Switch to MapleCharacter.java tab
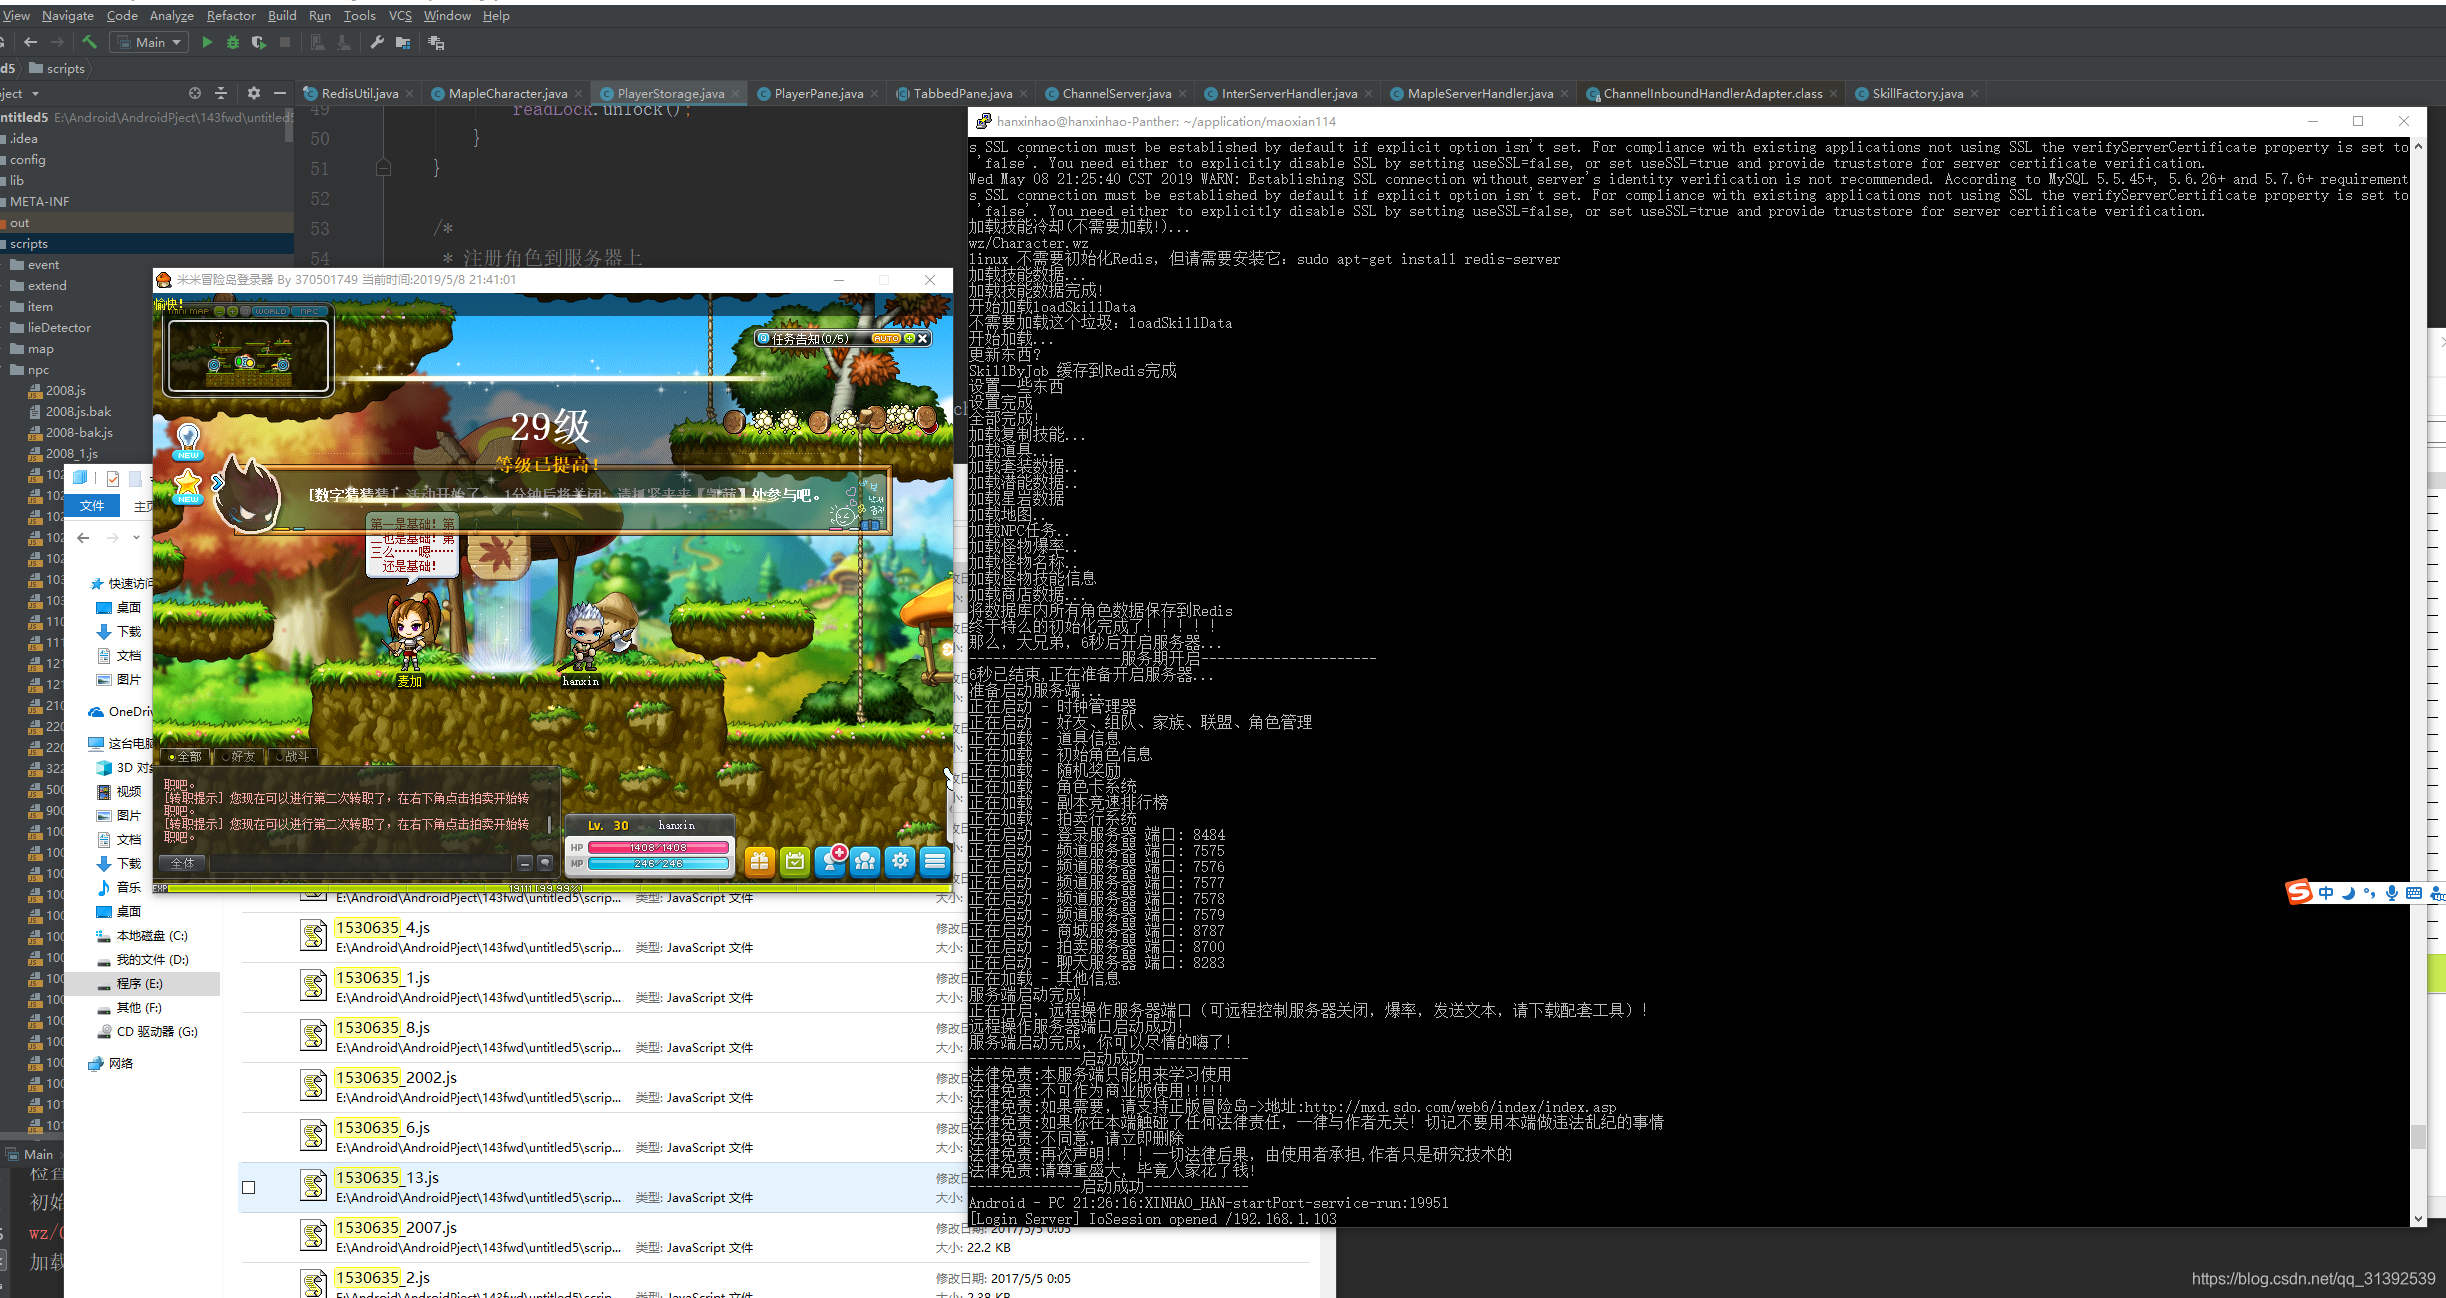 click(507, 94)
